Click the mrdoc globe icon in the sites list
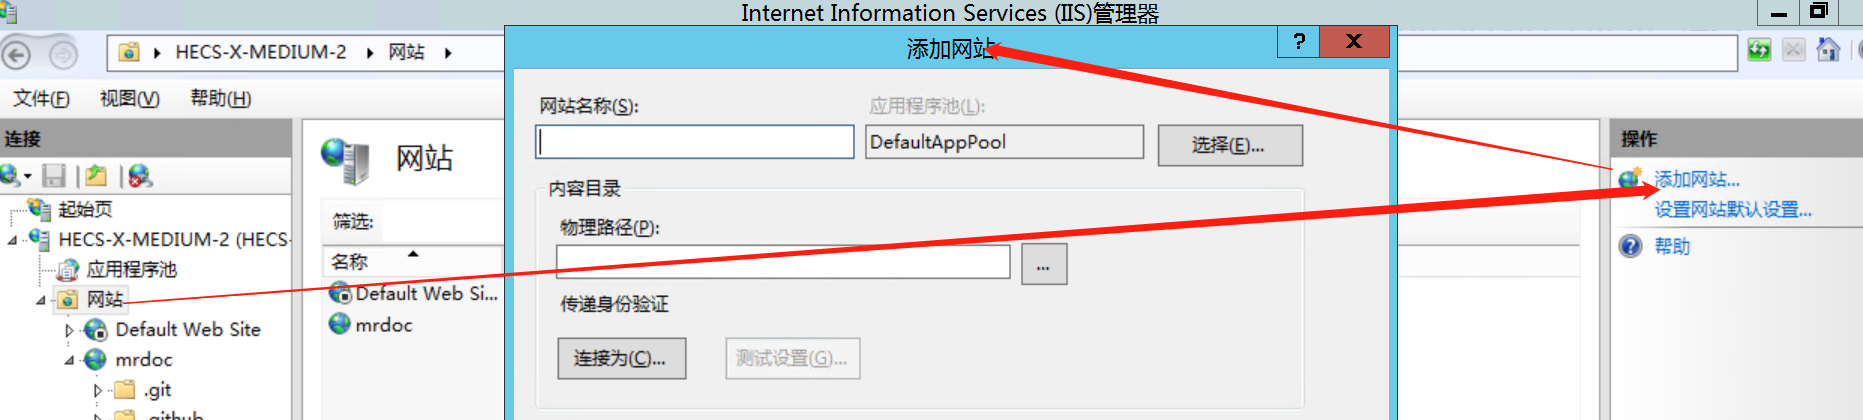The image size is (1863, 420). [x=340, y=324]
